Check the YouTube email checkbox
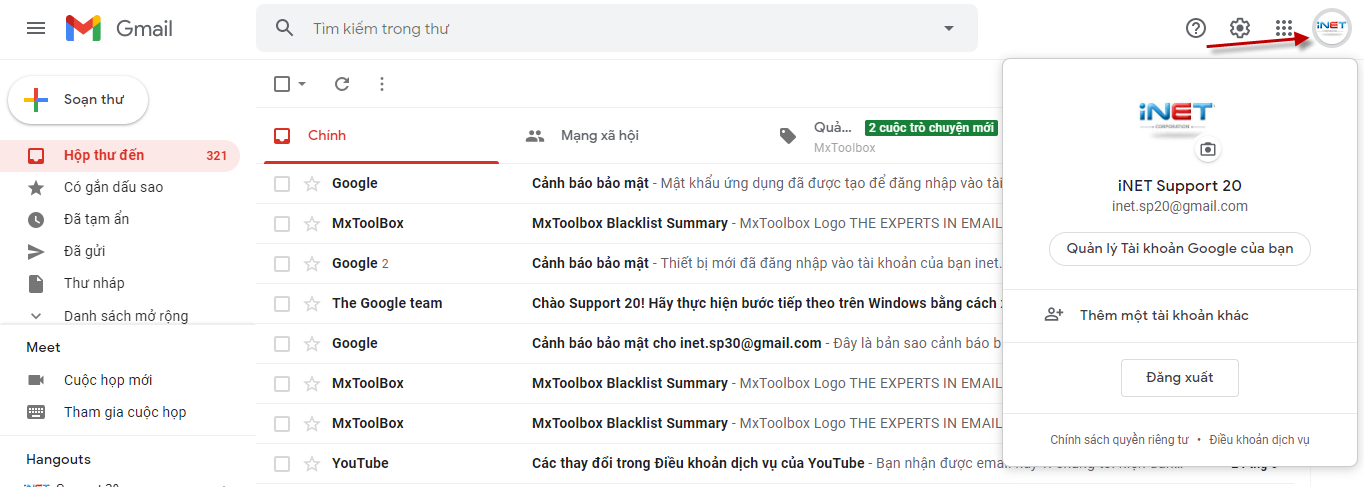 (x=282, y=464)
